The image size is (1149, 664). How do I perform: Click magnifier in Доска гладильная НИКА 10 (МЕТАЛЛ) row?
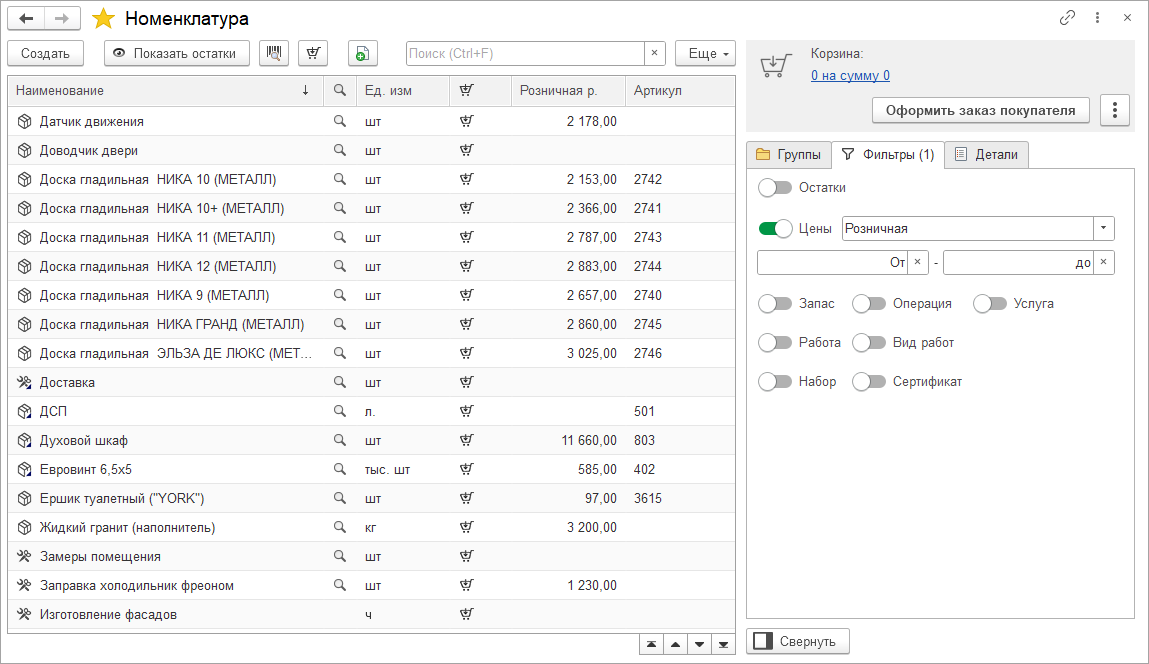click(x=339, y=179)
